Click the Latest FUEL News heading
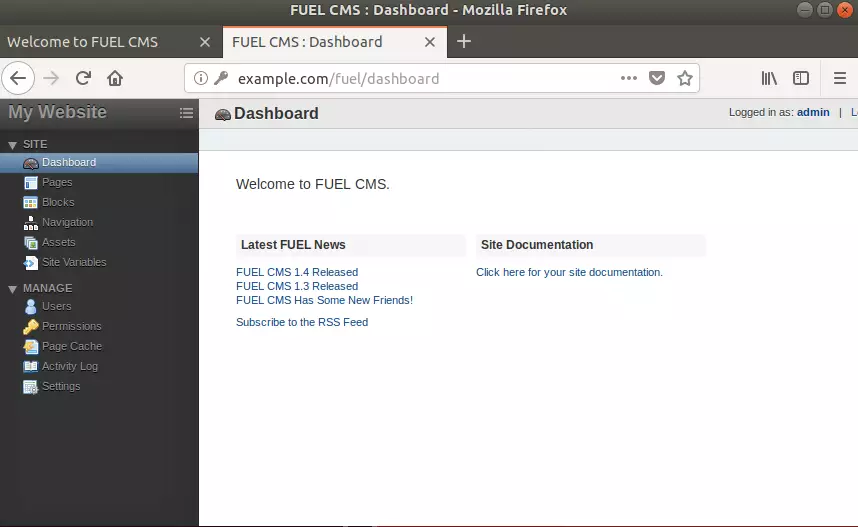Screen dimensions: 858x527 click(x=293, y=245)
